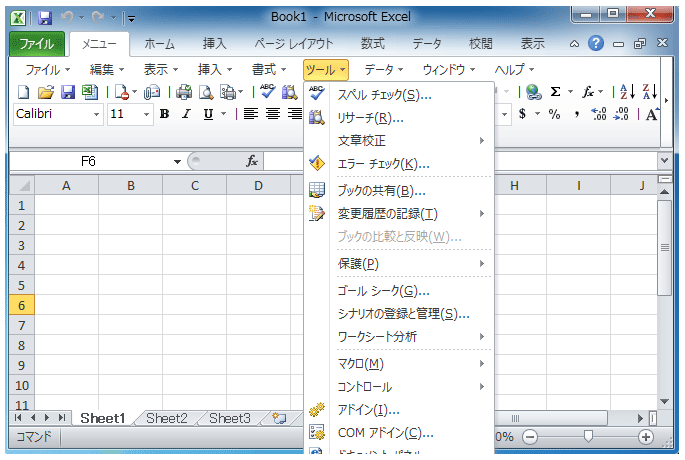Click the Research books toolbar icon
This screenshot has height=460, width=685.
pos(290,92)
